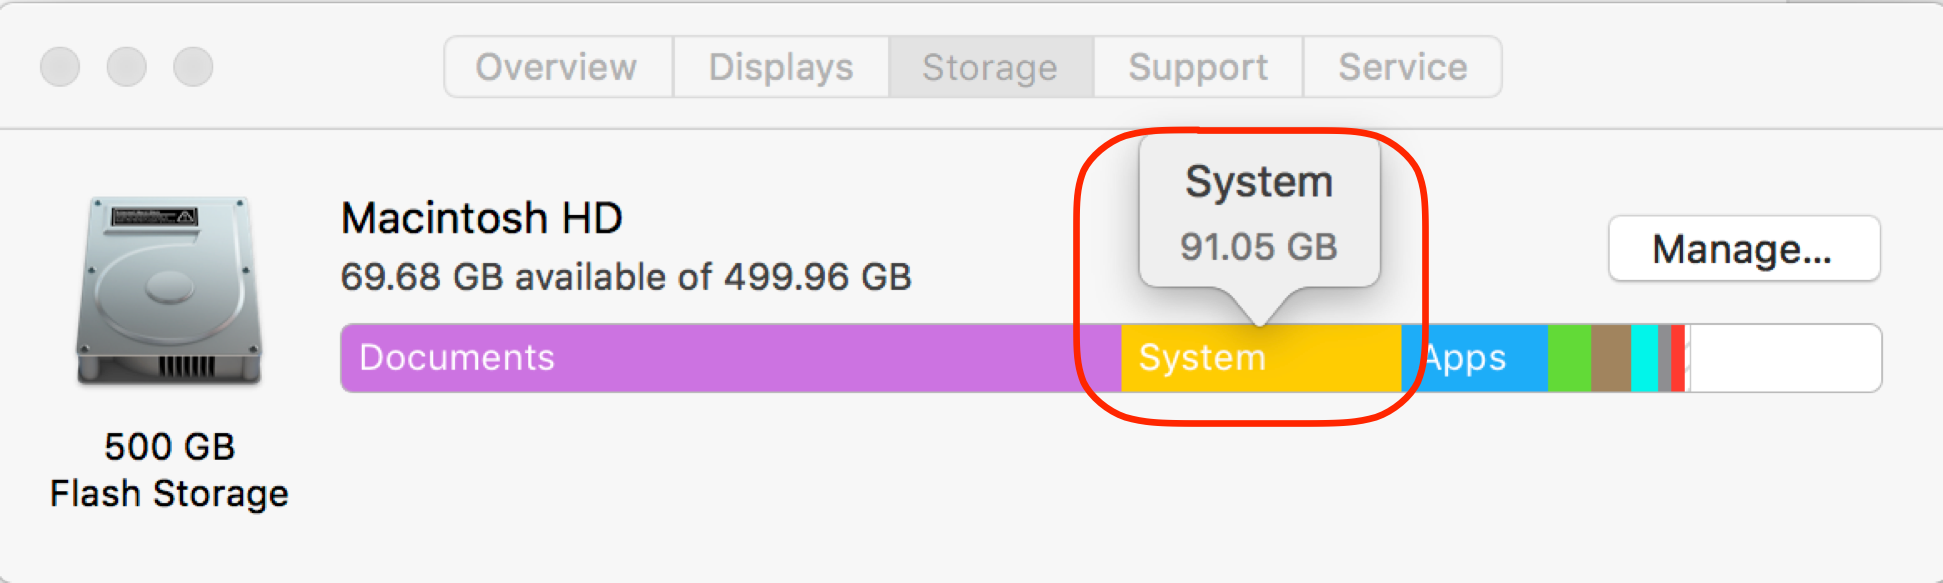Close the About This Mac window
Screen dimensions: 1943x583
click(60, 67)
